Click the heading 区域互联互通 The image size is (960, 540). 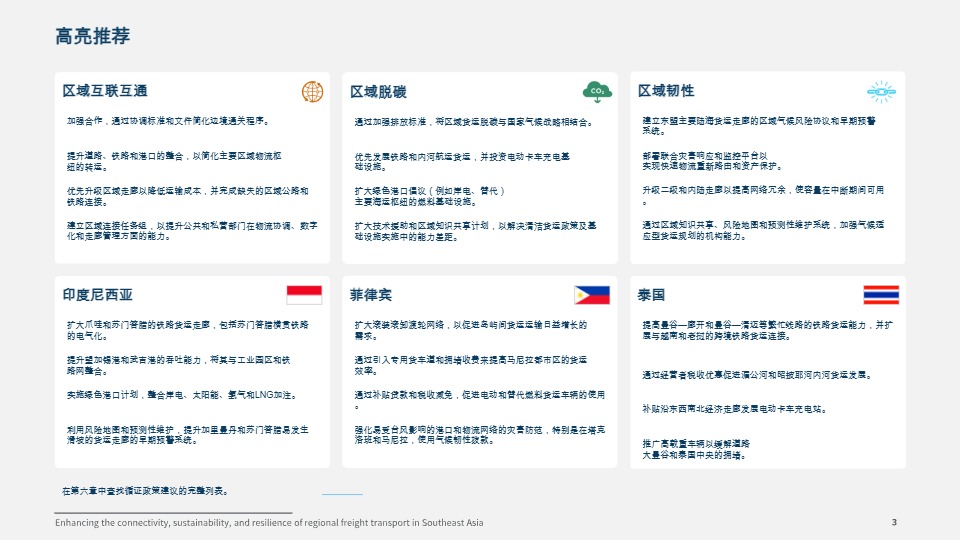pyautogui.click(x=105, y=91)
